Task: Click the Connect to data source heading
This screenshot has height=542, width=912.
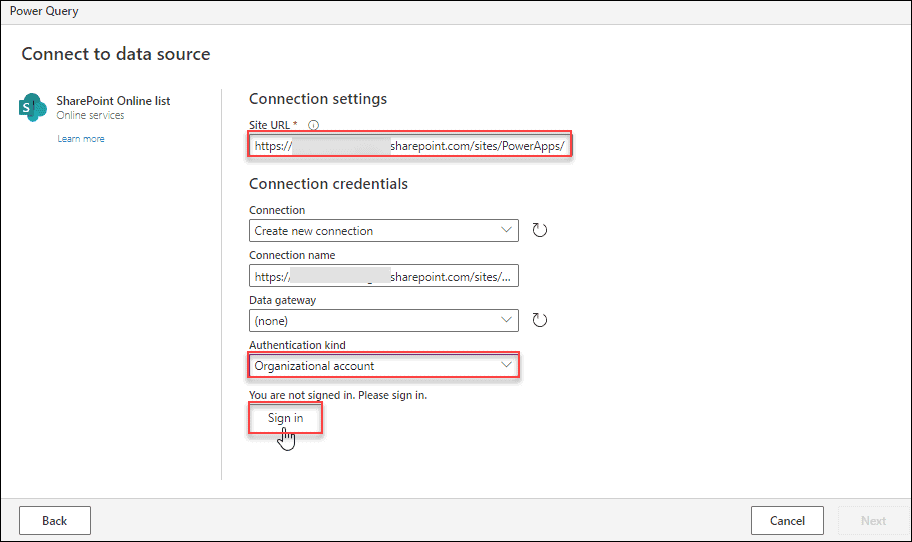Action: click(x=116, y=54)
